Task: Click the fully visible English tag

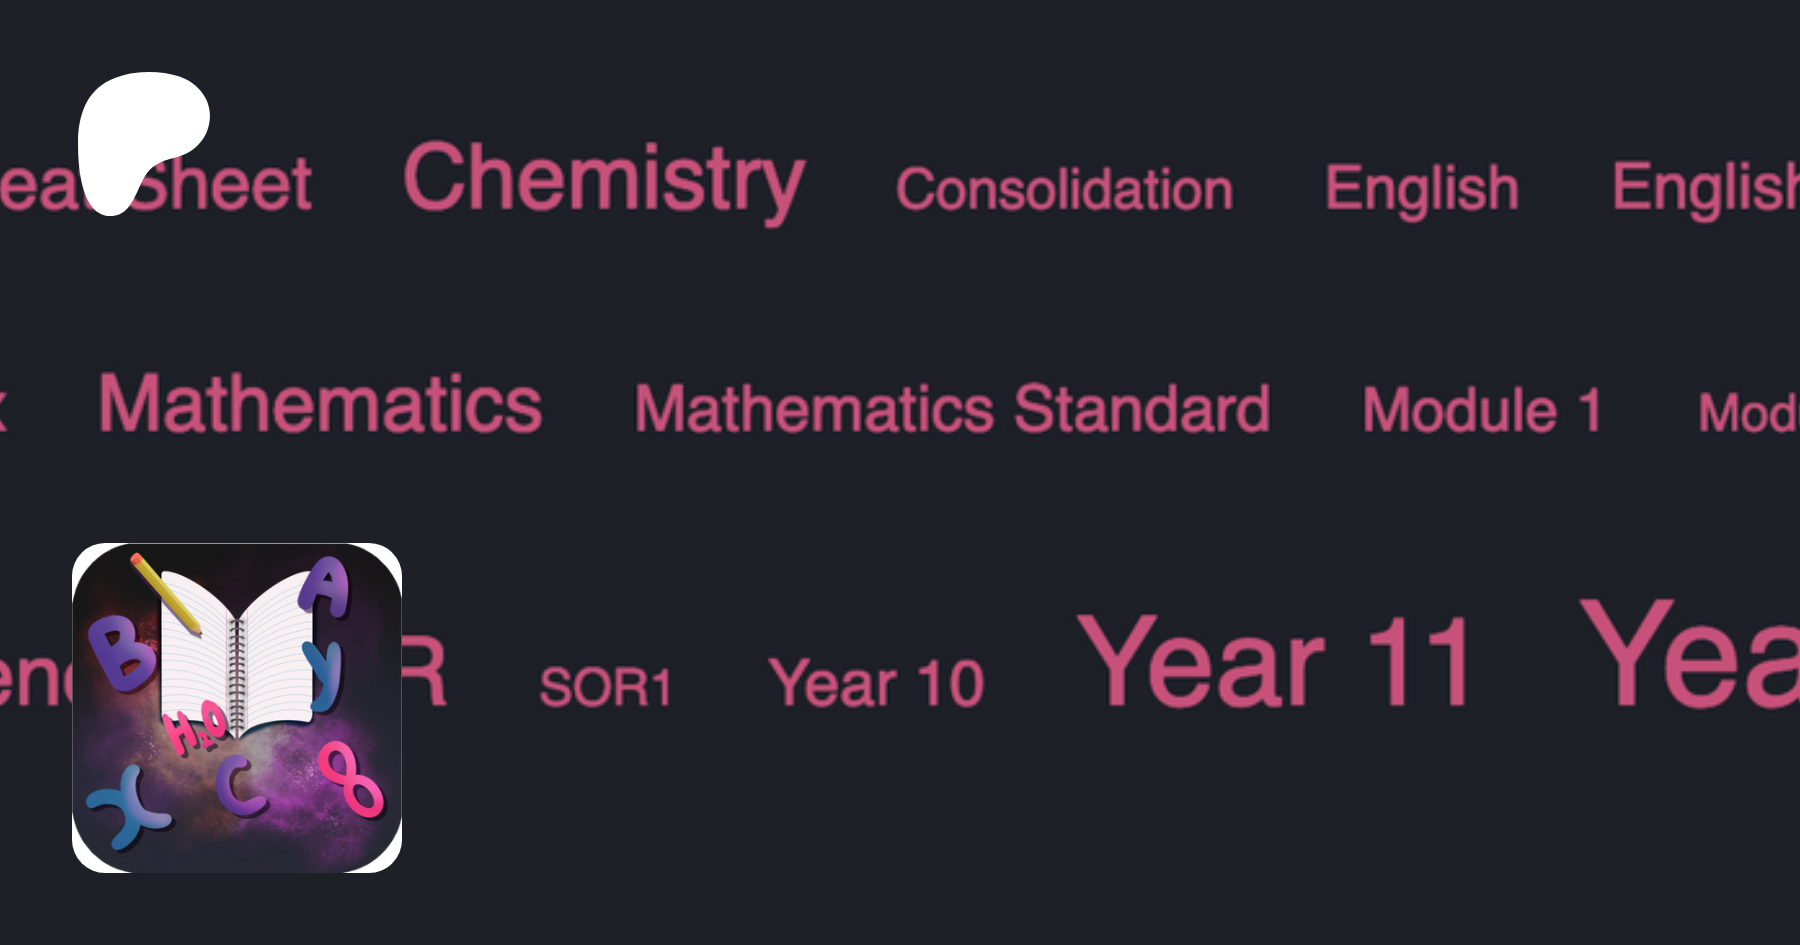Action: (1421, 188)
